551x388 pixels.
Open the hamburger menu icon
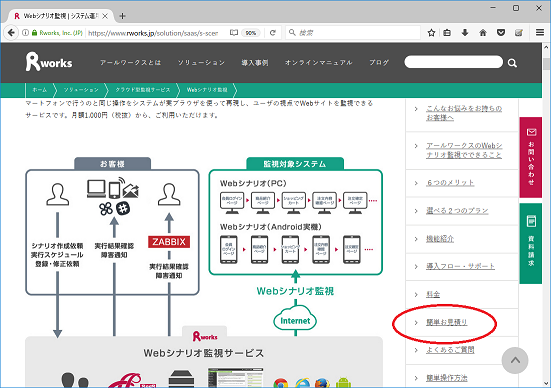(x=540, y=33)
